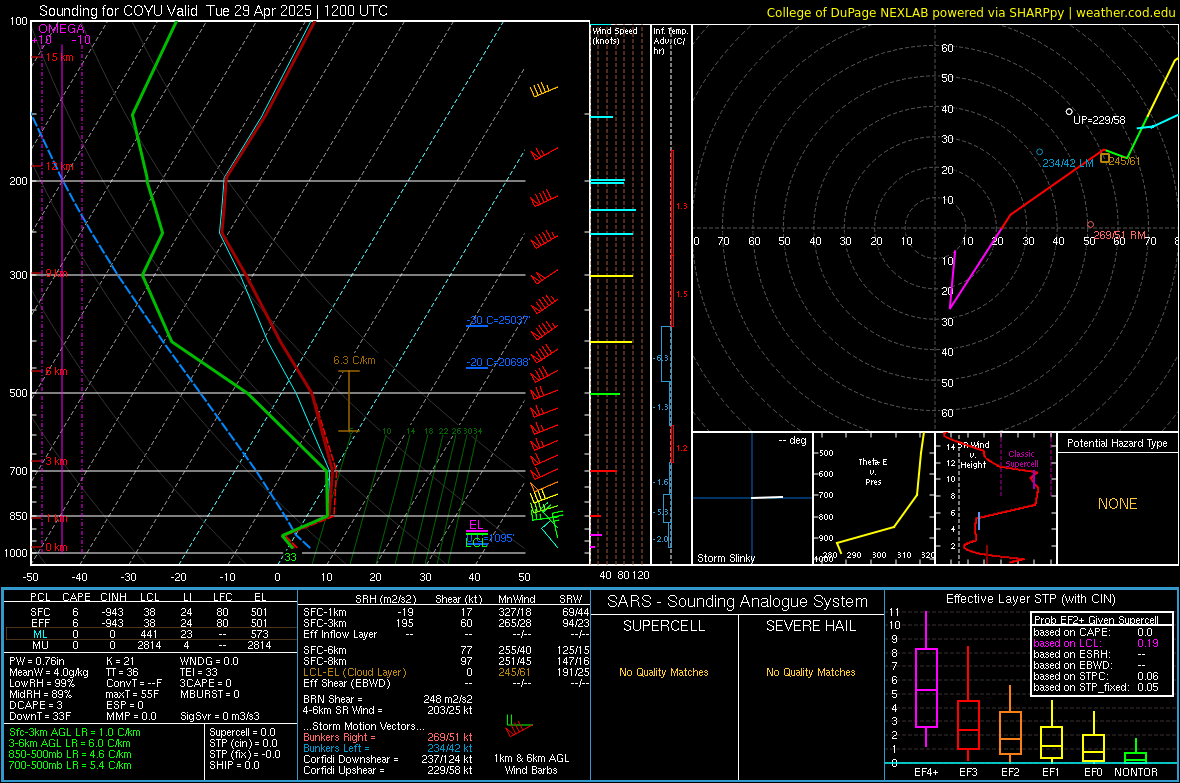The image size is (1180, 783).
Task: Click 'No Quality Matches' under SEVERE HAIL
Action: pos(810,672)
